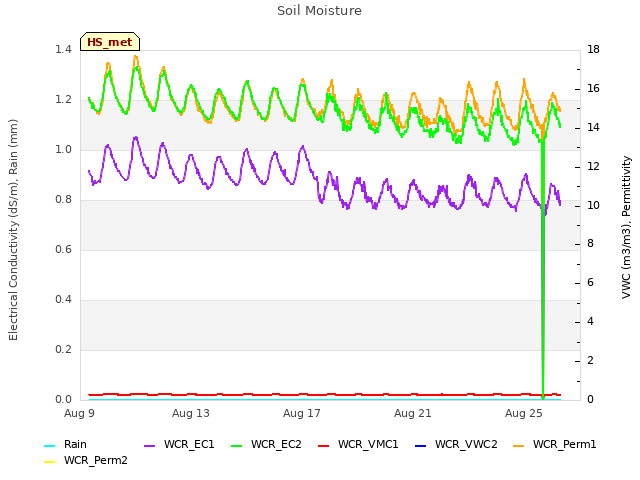Click the blue WCR_VWC2 legend swatch

tap(420, 446)
